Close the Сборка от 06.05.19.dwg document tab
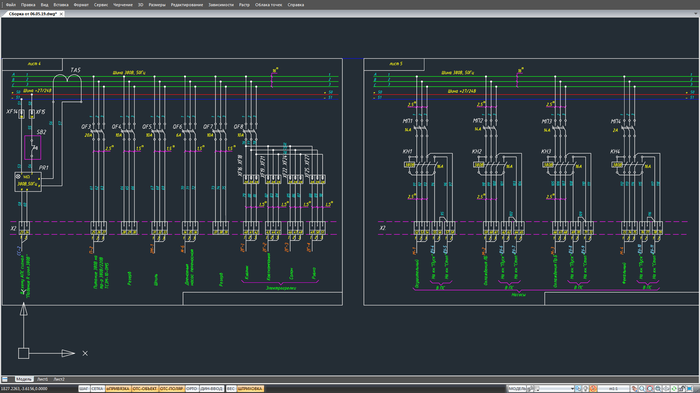This screenshot has width=700, height=393. (x=61, y=14)
